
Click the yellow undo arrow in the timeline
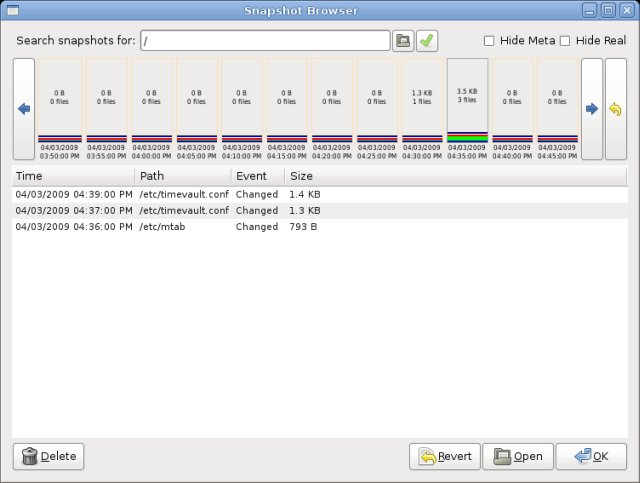(616, 109)
